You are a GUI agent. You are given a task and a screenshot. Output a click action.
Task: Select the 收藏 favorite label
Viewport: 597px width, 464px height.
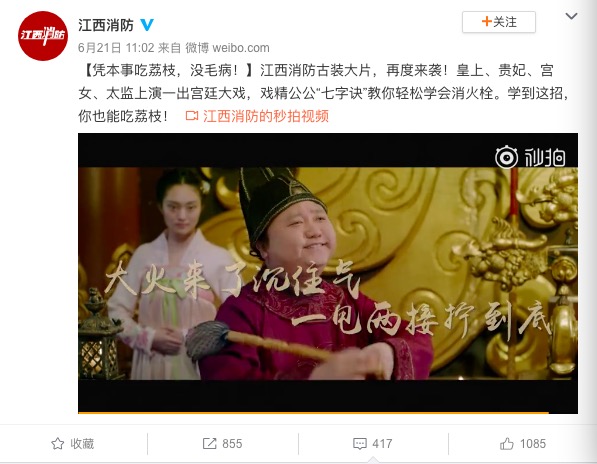pyautogui.click(x=82, y=444)
